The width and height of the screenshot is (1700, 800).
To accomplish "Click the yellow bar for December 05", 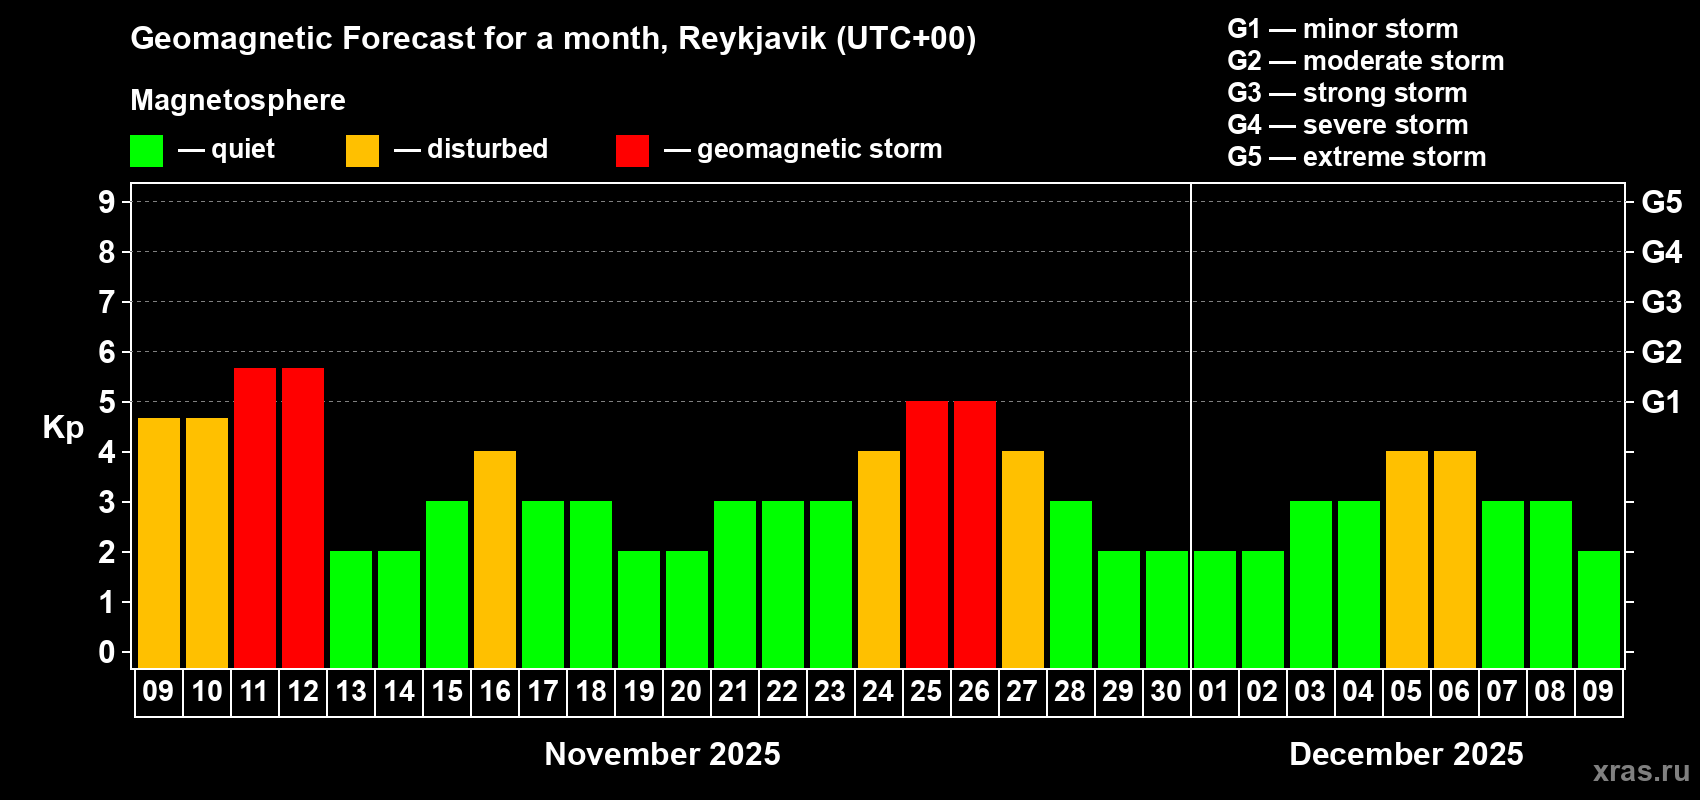I will [1407, 560].
